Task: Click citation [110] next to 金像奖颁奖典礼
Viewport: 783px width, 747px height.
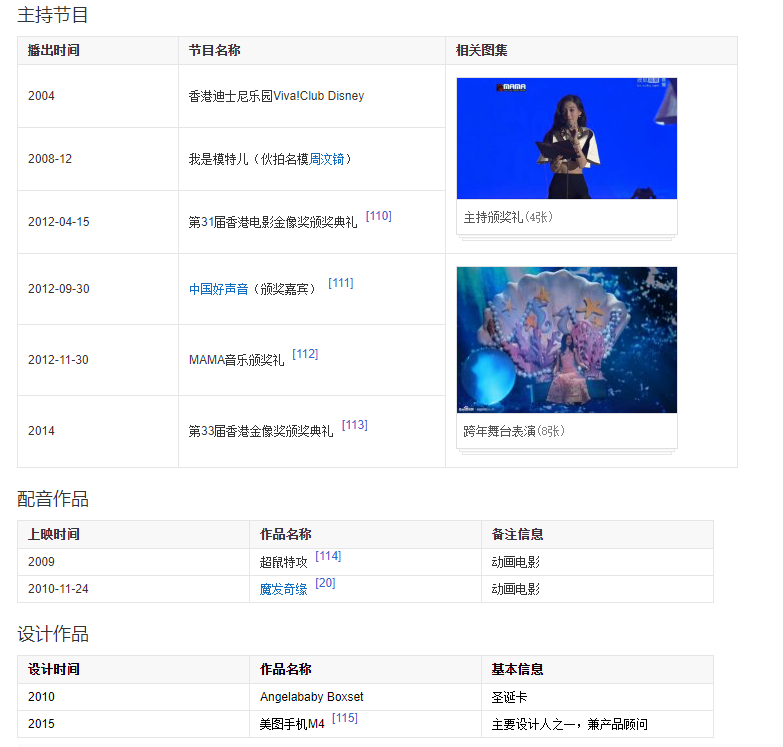Action: coord(378,216)
